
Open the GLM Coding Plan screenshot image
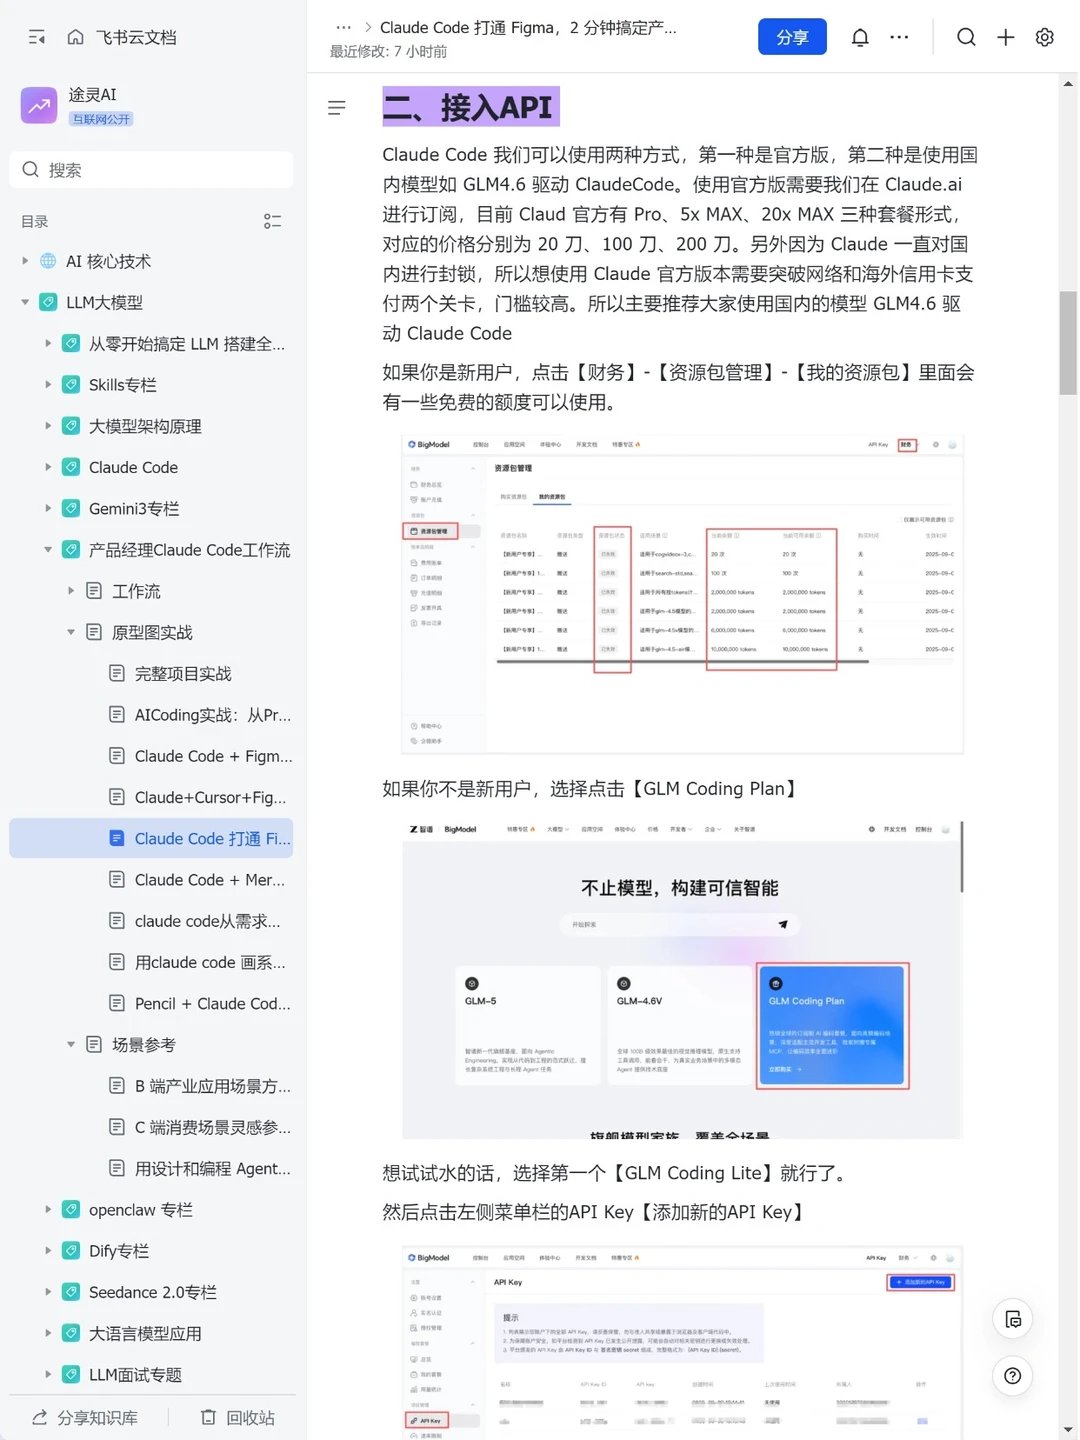point(683,980)
